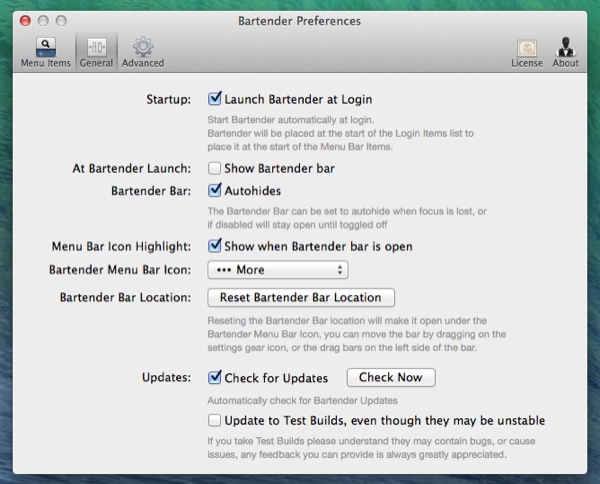This screenshot has height=484, width=600.
Task: Enable Show Bartender bar at launch
Action: (214, 168)
